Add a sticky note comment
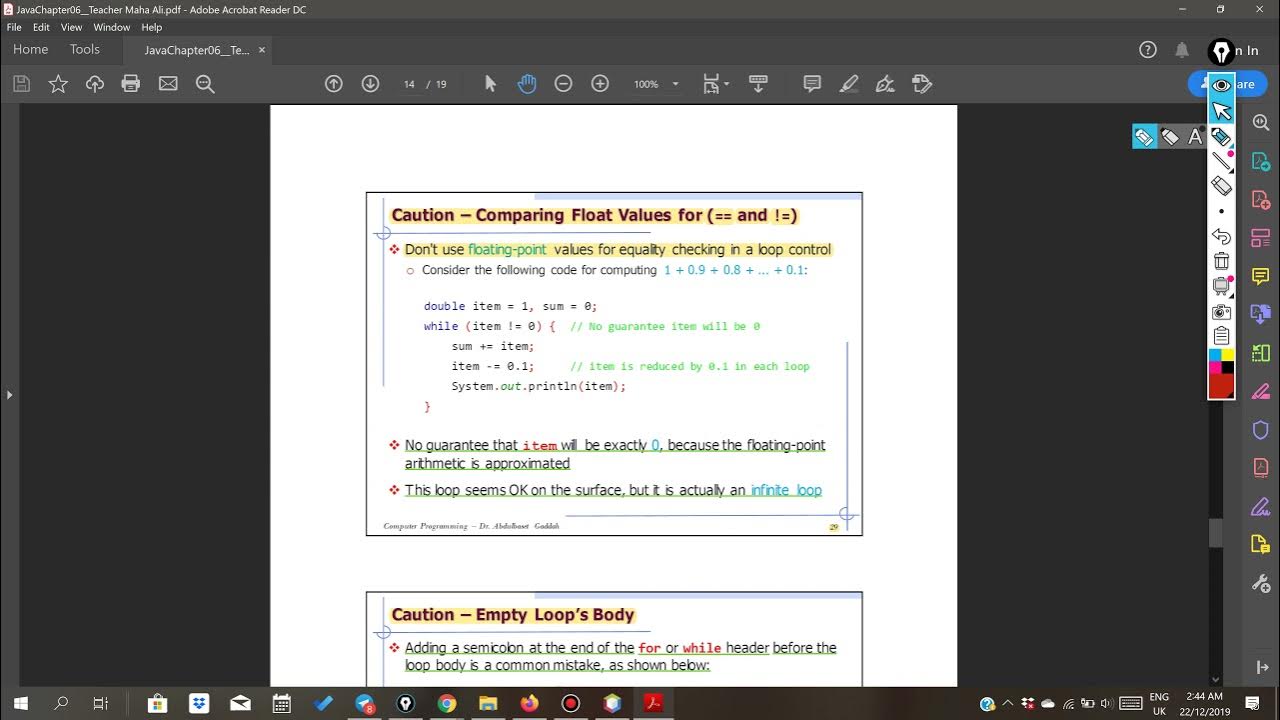1280x720 pixels. 812,84
